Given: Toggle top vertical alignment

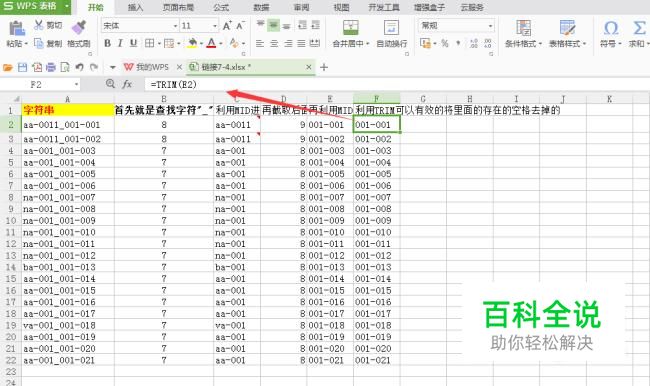Looking at the screenshot, I should (x=260, y=25).
